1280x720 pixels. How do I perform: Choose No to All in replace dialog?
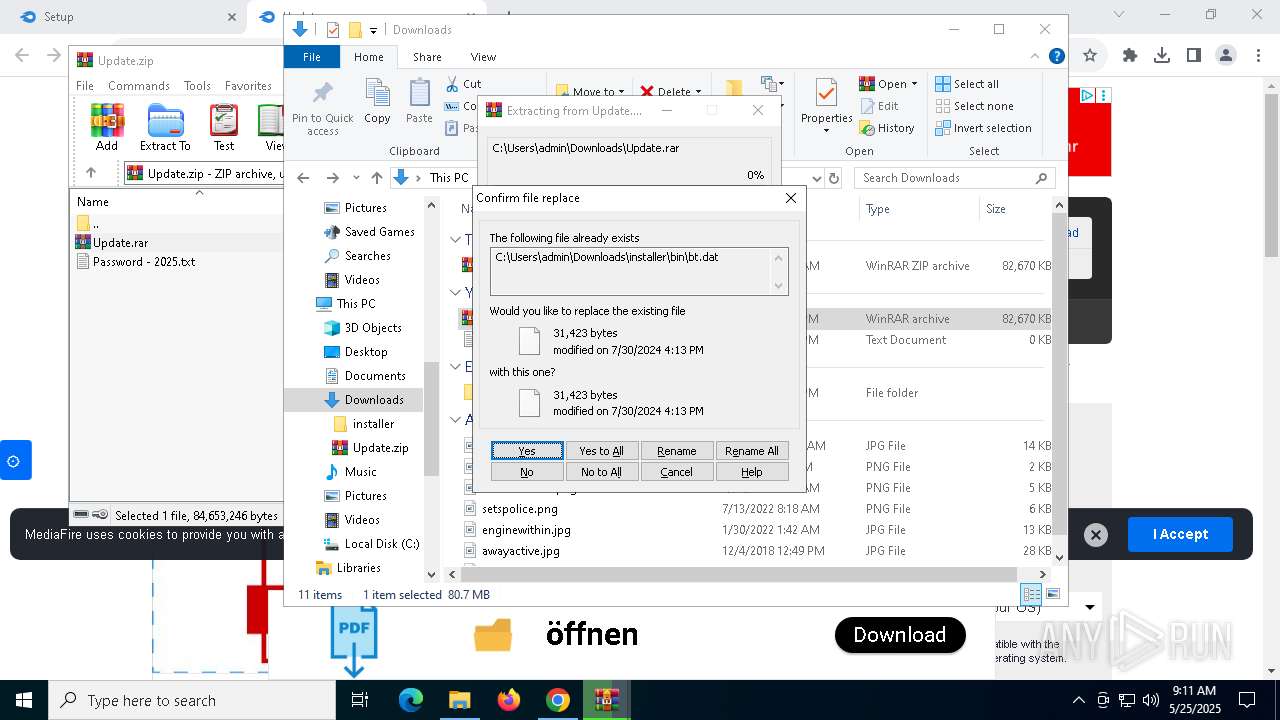(x=601, y=472)
